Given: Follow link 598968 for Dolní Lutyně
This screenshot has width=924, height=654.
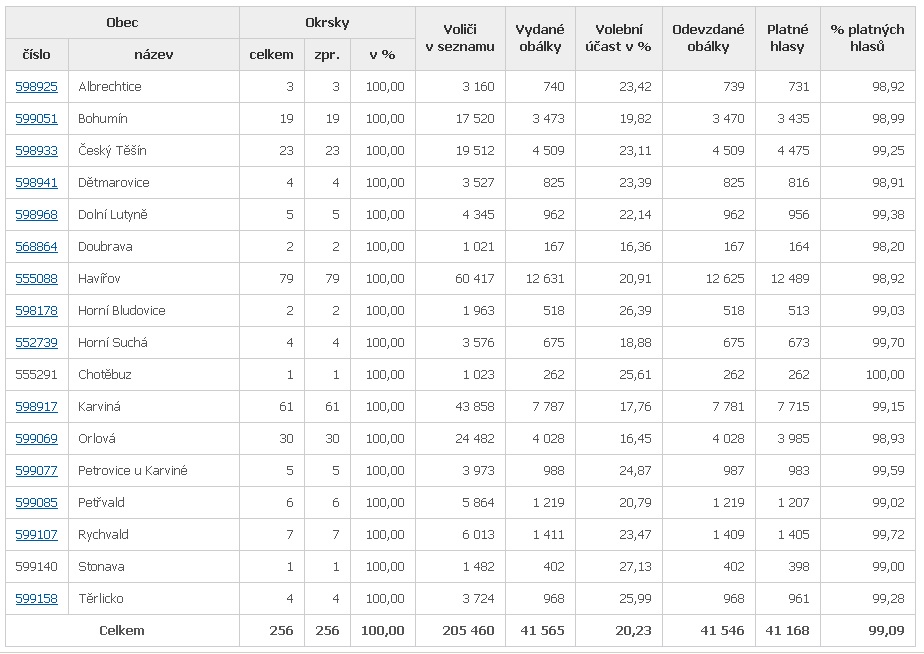Looking at the screenshot, I should click(37, 214).
